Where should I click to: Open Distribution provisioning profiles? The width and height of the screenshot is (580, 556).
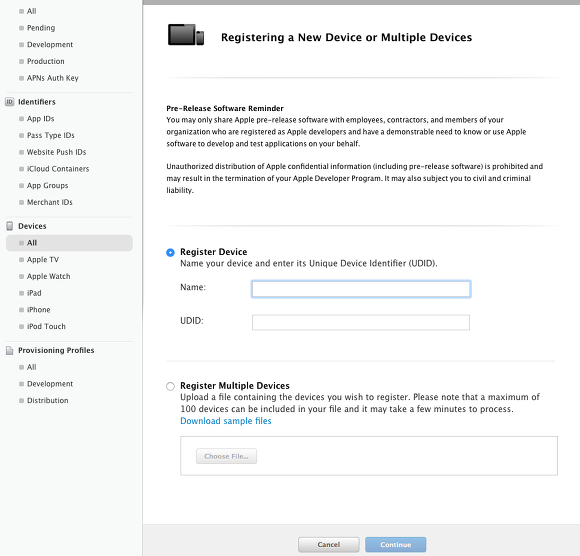coord(47,400)
